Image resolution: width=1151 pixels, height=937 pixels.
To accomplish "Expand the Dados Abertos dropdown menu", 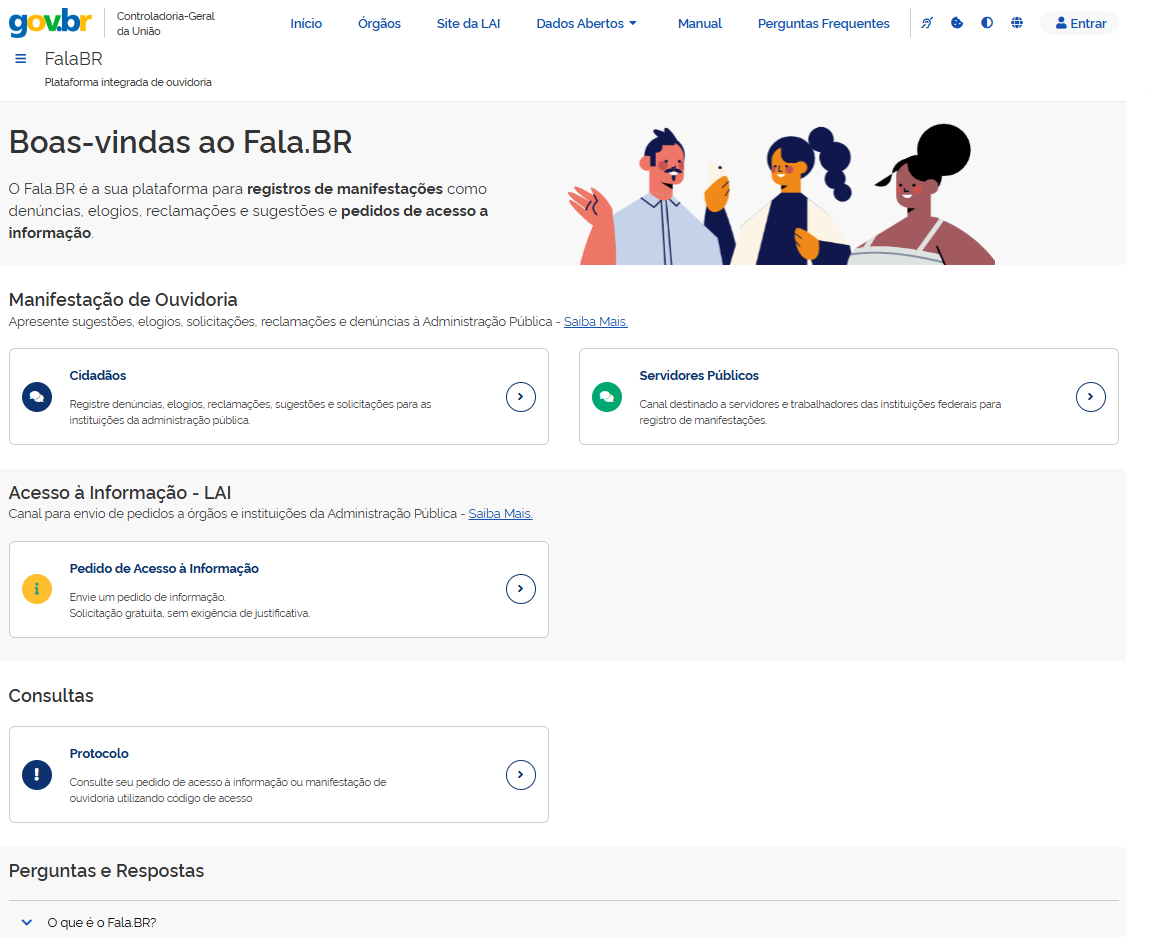I will point(586,23).
